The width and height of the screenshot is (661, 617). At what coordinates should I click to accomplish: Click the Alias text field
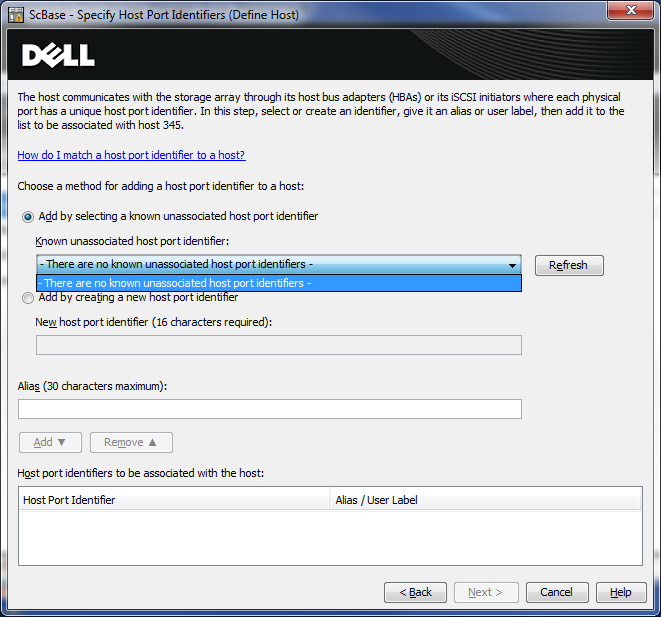coord(269,409)
